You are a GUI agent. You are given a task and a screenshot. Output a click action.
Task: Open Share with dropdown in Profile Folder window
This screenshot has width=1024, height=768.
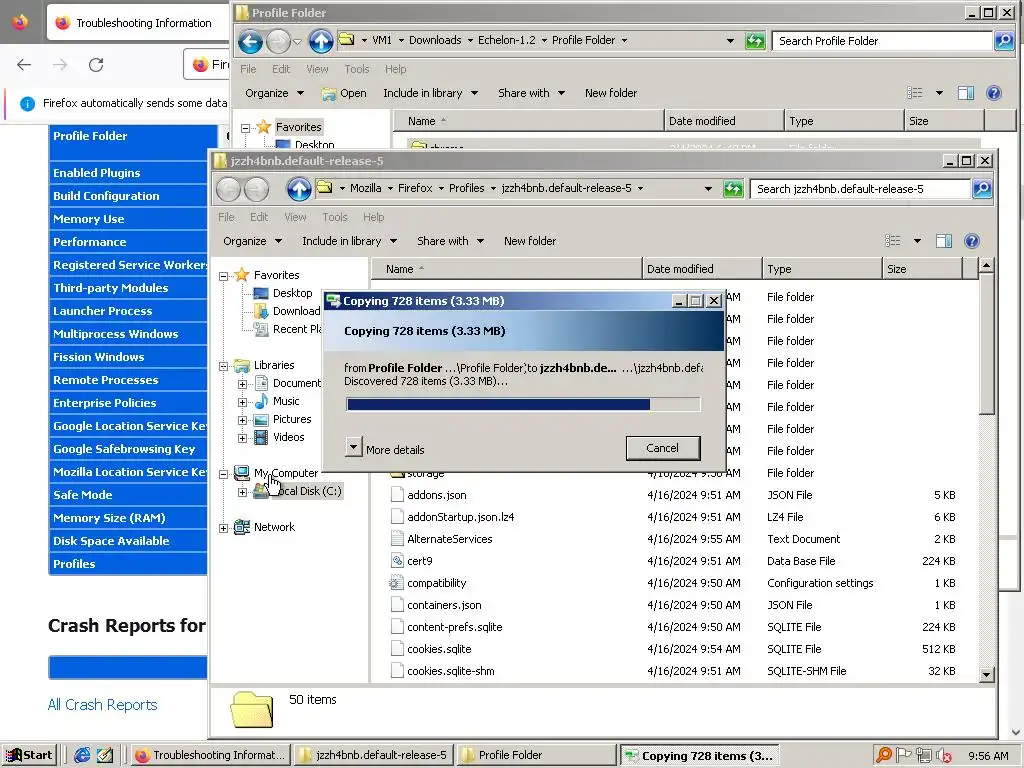[532, 93]
